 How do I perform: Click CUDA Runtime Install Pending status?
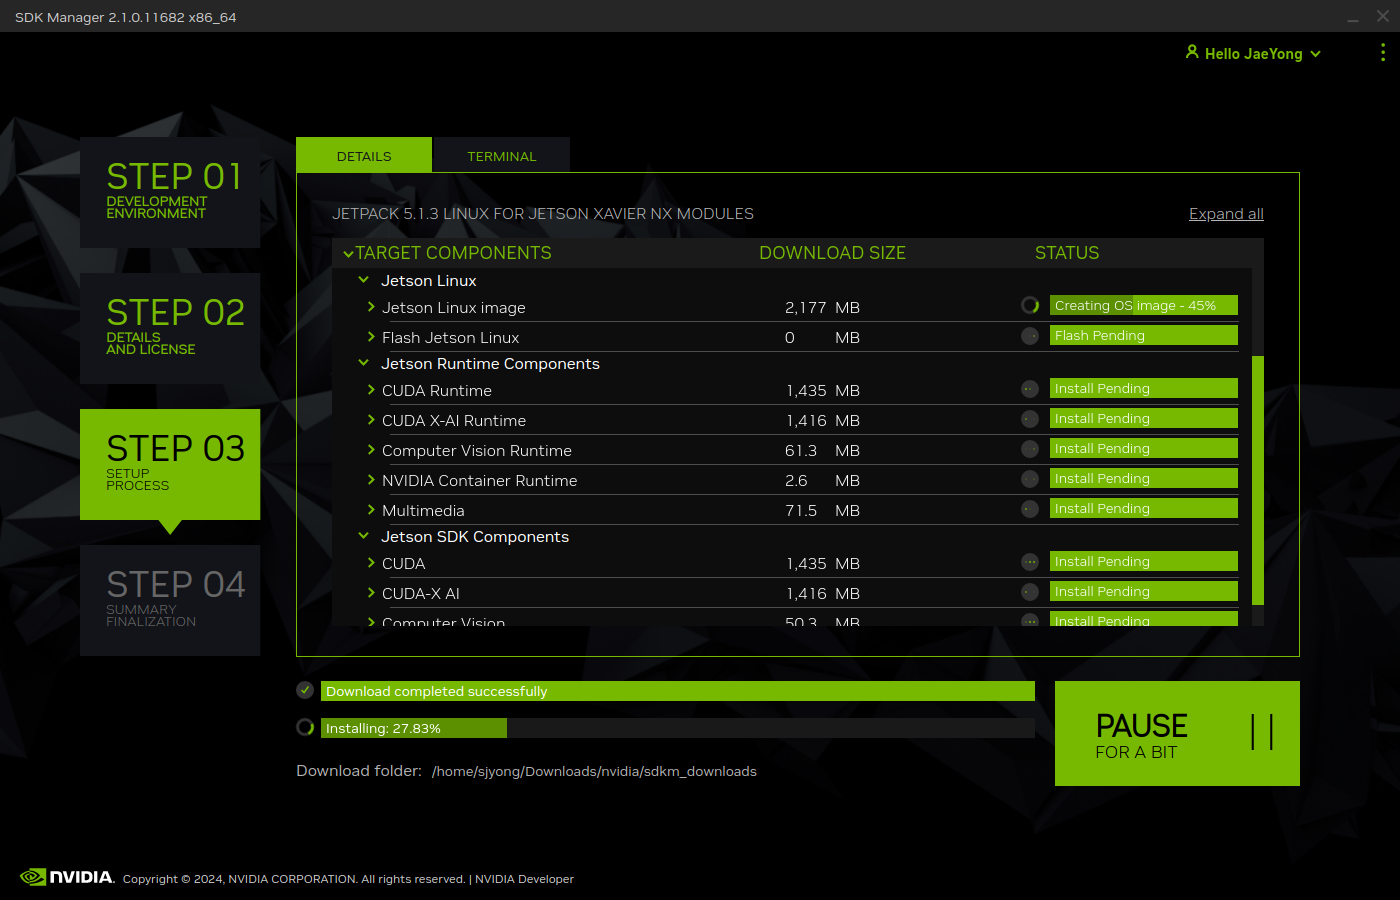click(1144, 388)
